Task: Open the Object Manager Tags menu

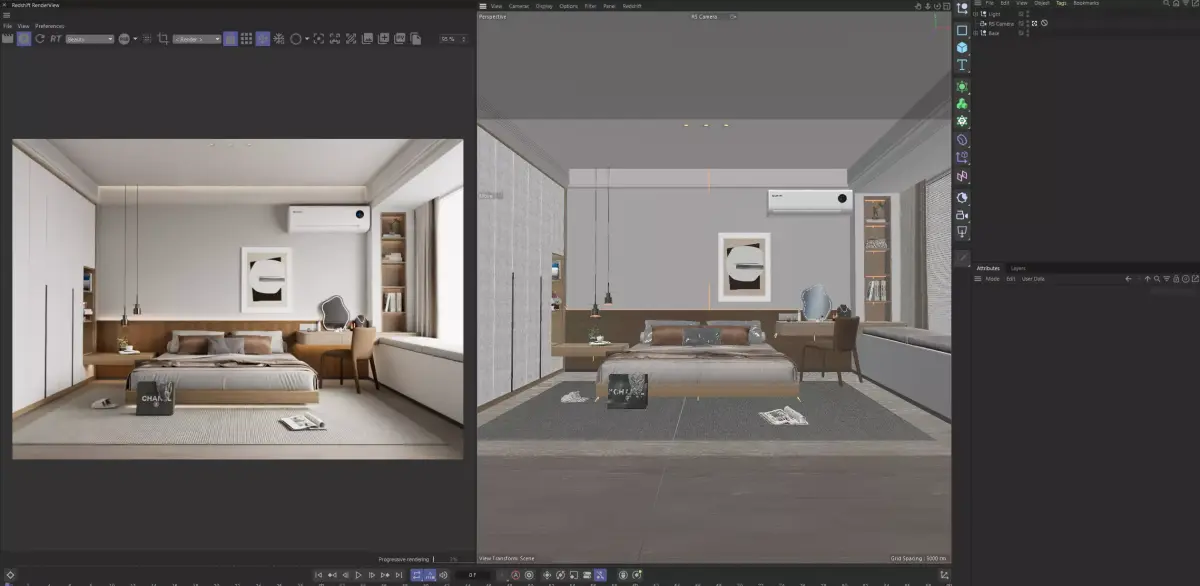Action: point(1061,3)
